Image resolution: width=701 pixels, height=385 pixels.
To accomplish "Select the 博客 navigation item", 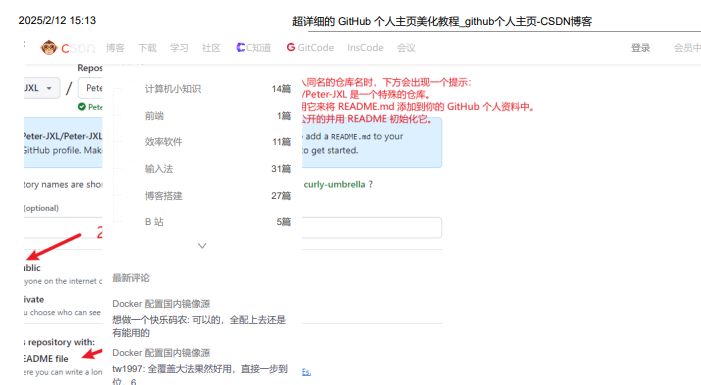I will (115, 48).
